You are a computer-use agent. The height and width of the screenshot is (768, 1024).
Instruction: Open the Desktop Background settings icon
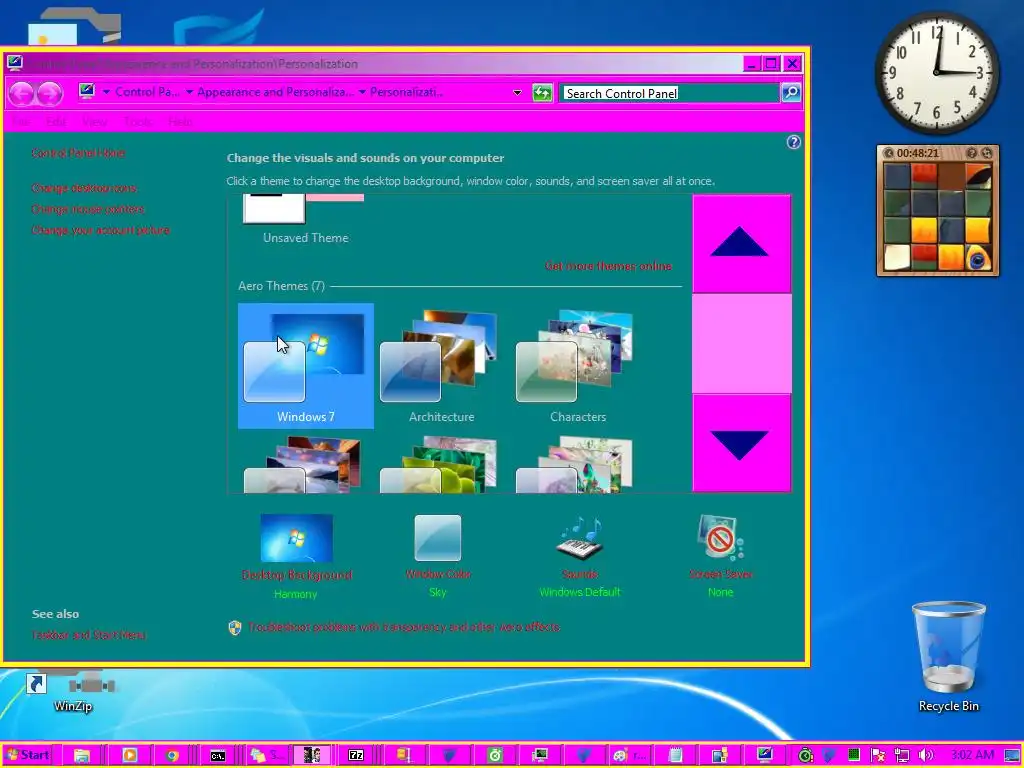(296, 538)
